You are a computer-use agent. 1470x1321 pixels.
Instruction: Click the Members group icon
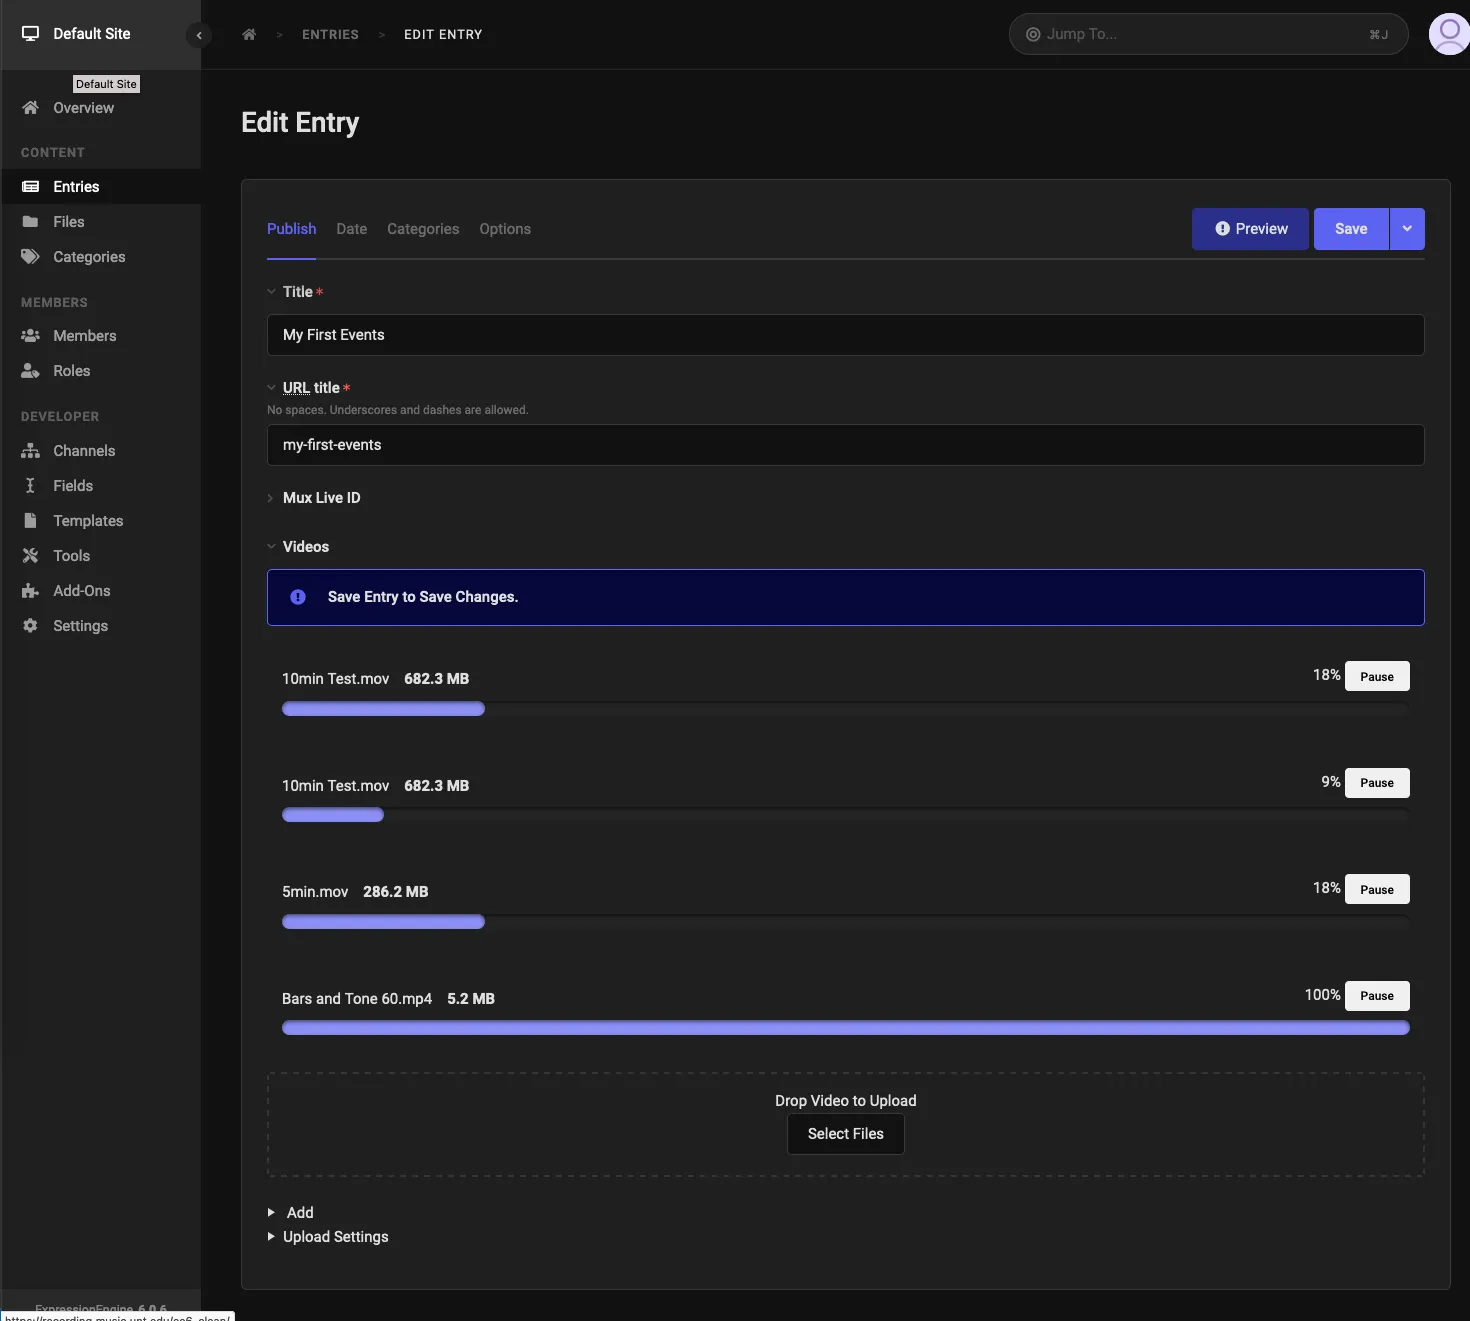[x=30, y=336]
